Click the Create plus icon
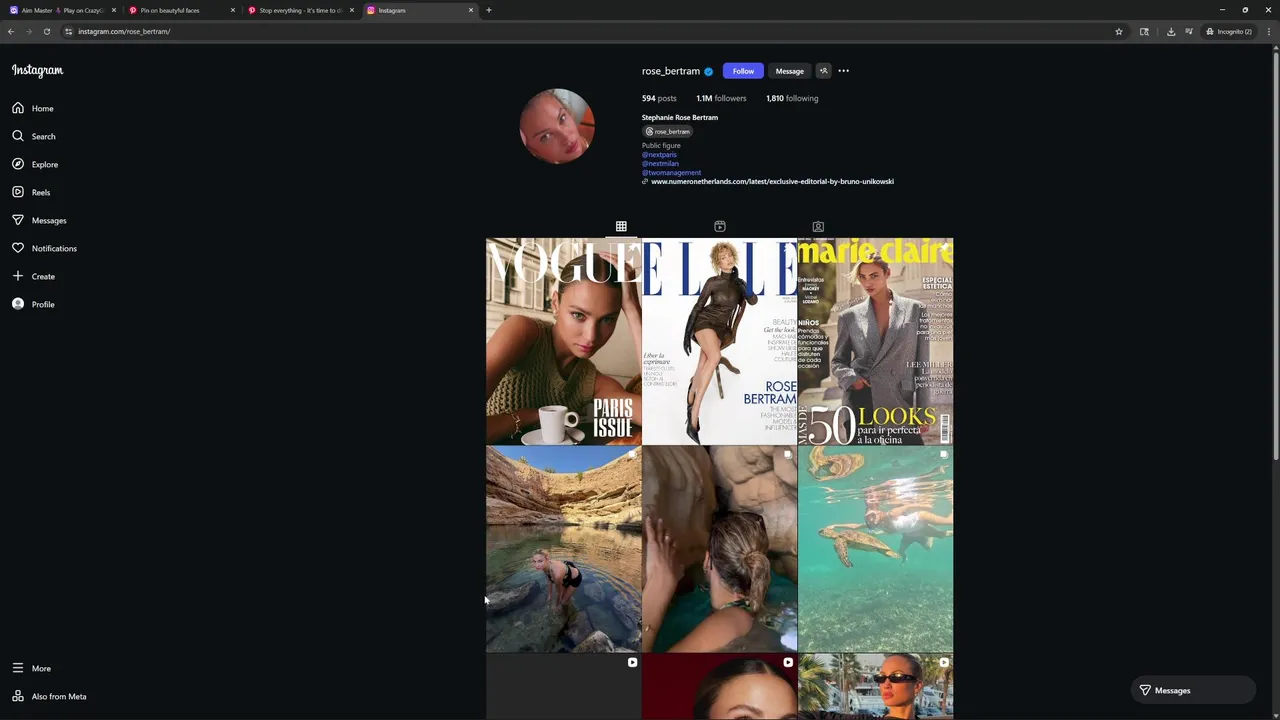1280x720 pixels. coord(18,276)
